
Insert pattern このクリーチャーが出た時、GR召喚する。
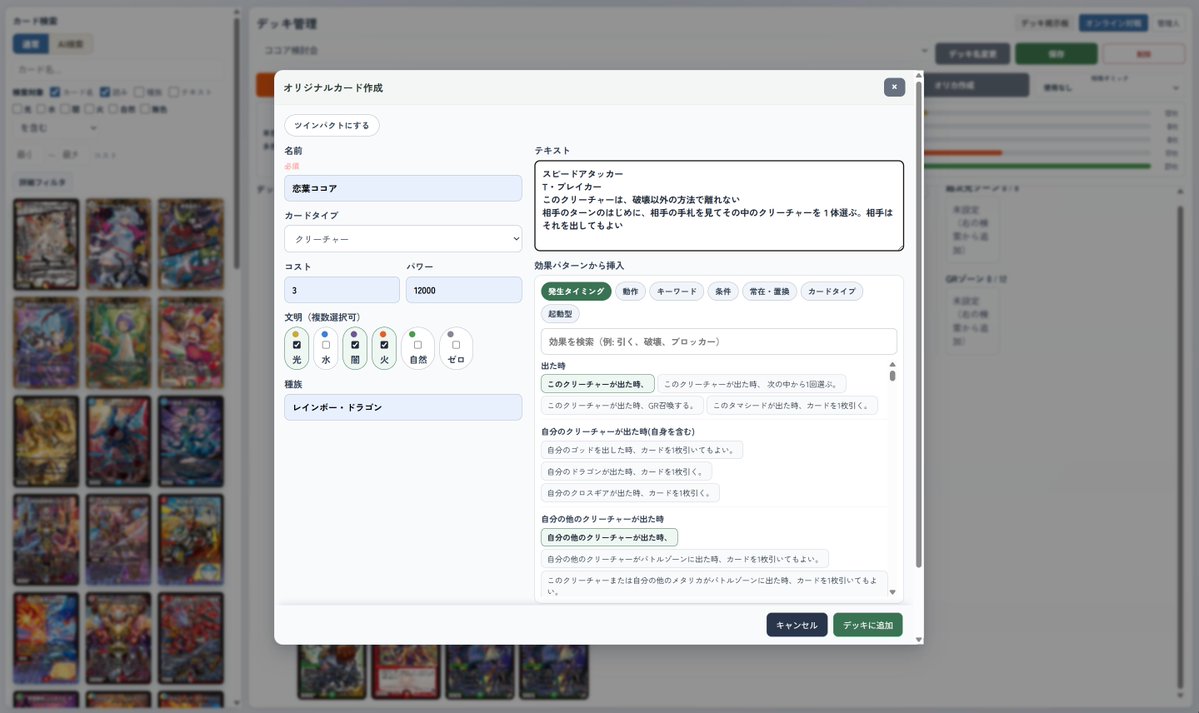tap(622, 405)
